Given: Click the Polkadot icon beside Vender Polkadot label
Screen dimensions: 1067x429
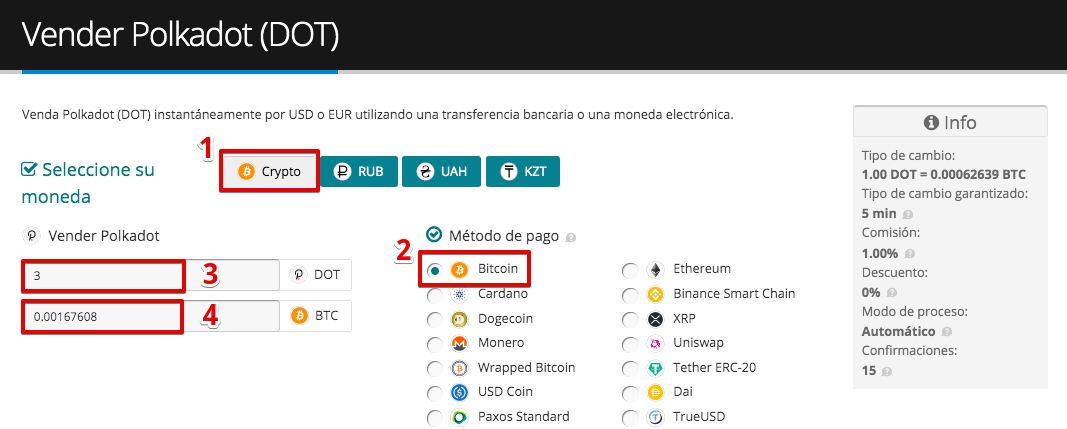Looking at the screenshot, I should 31,236.
